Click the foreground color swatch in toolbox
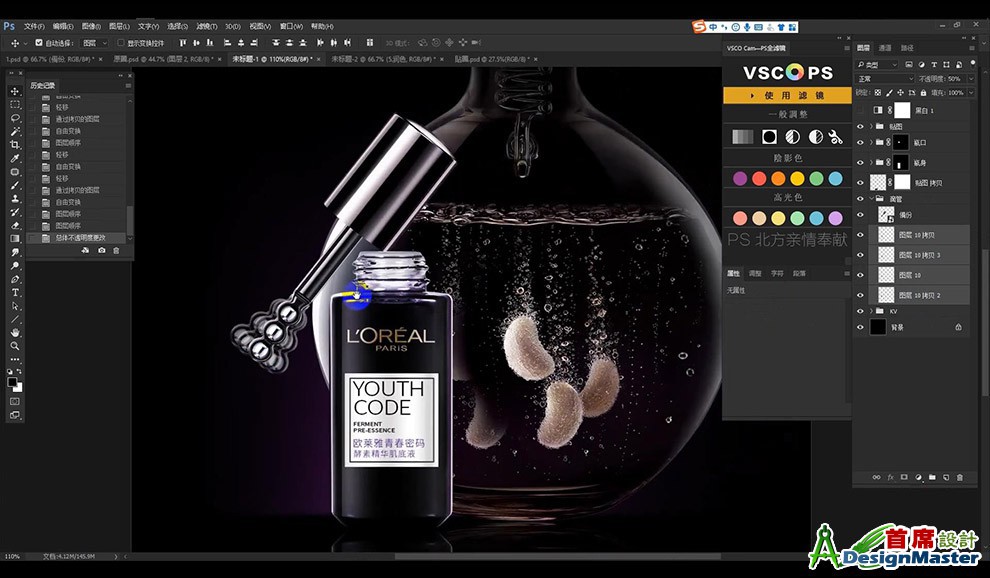 tap(12, 383)
